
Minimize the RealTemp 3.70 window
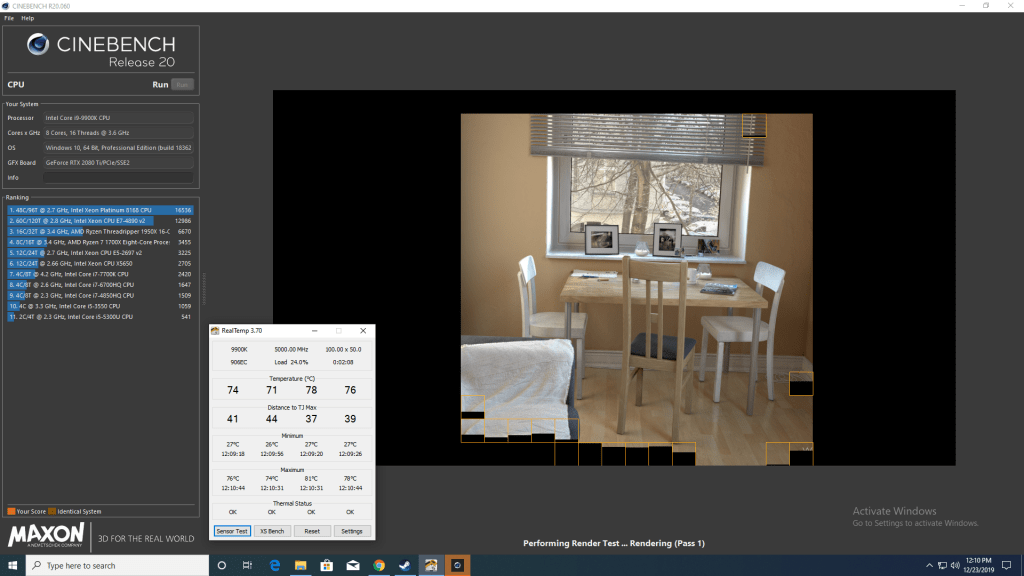pos(314,330)
